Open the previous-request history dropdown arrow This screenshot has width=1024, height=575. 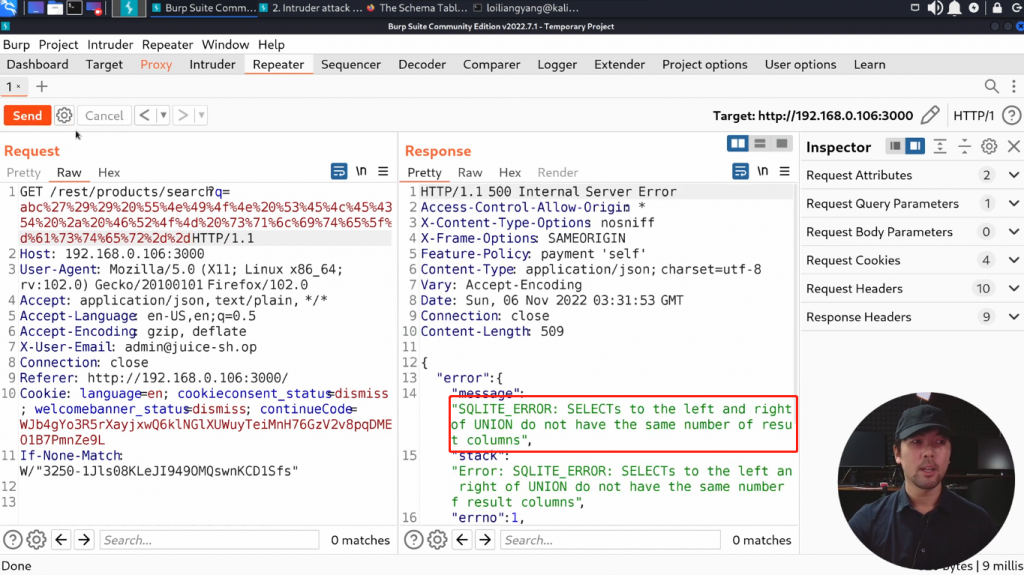[x=163, y=116]
